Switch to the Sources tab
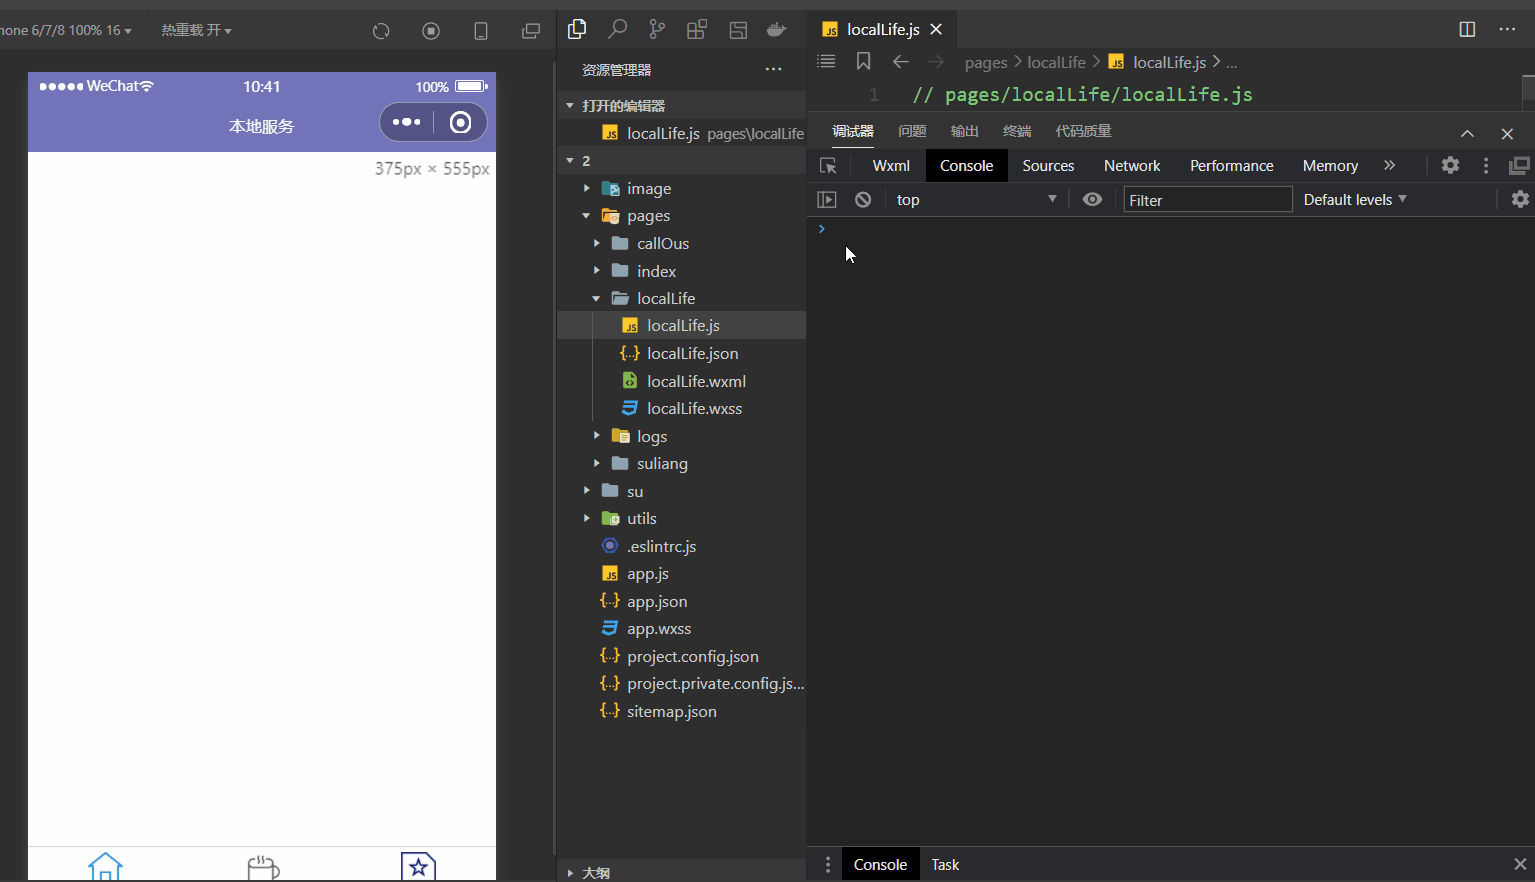The height and width of the screenshot is (882, 1535). point(1048,166)
